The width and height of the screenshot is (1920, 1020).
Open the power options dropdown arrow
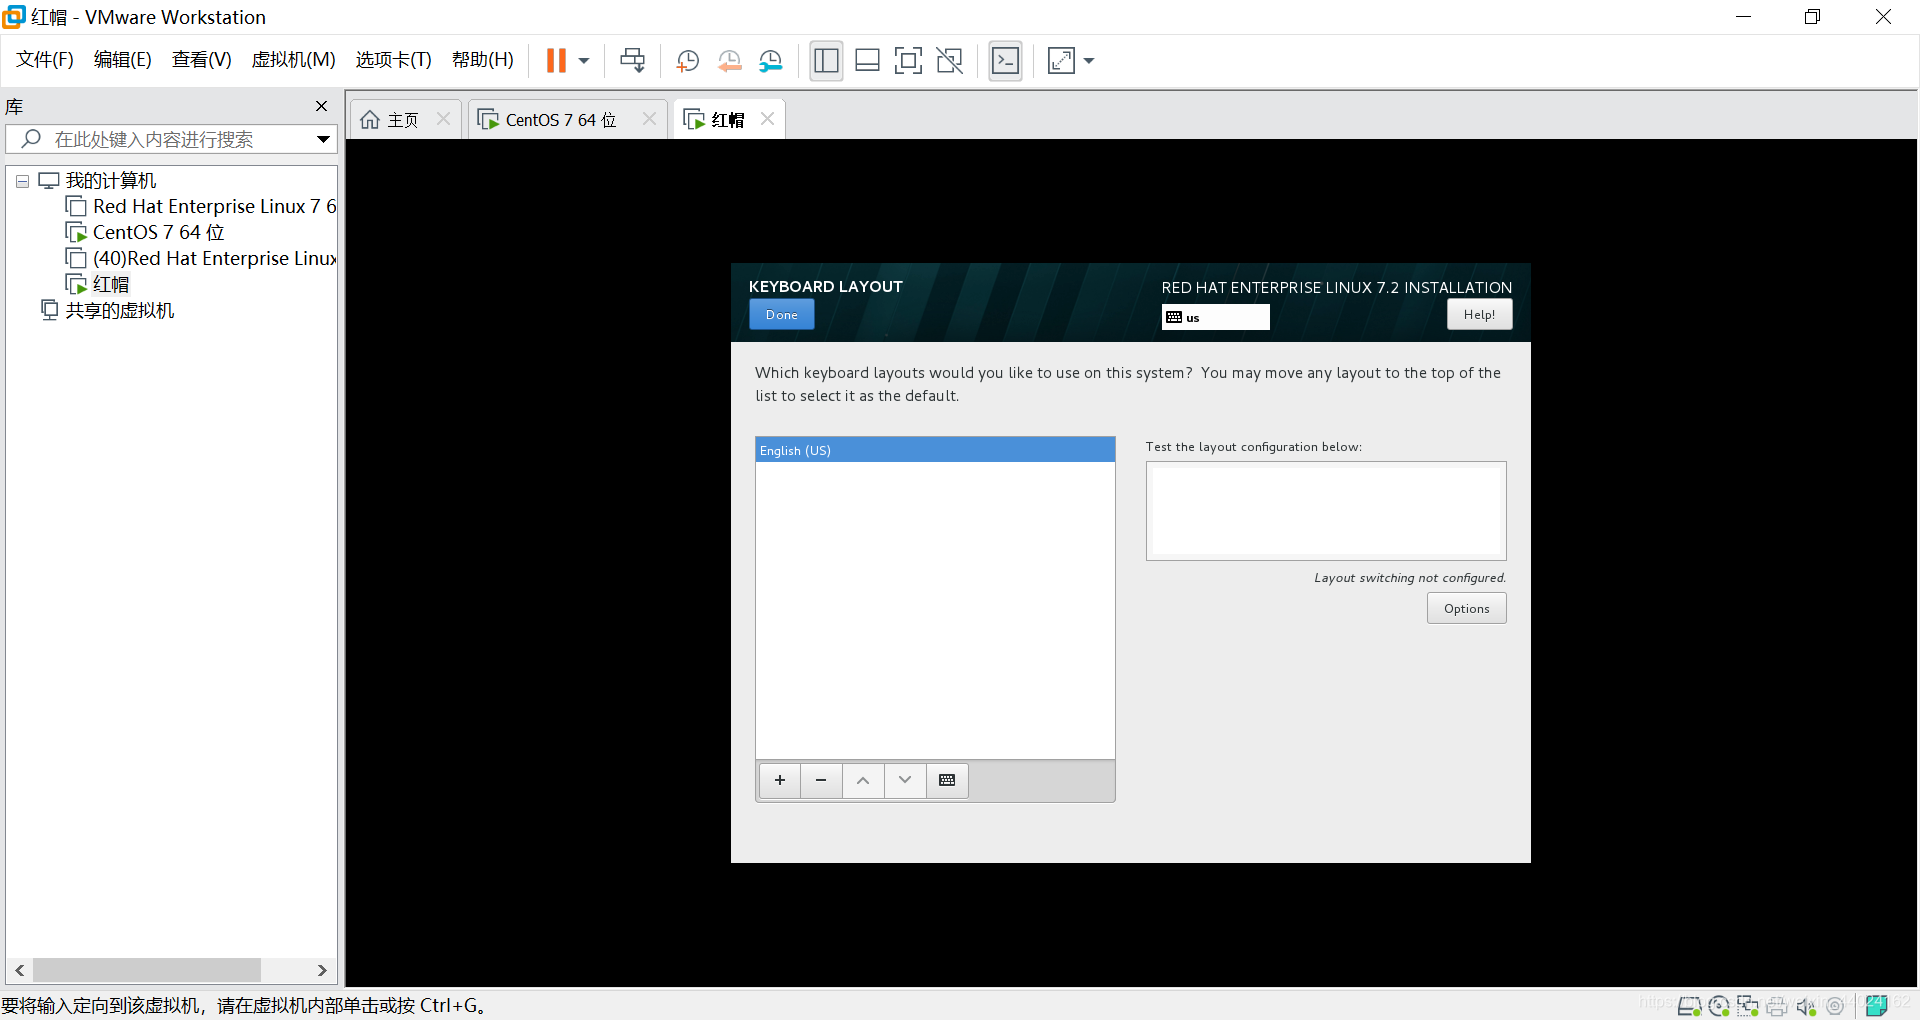point(584,61)
